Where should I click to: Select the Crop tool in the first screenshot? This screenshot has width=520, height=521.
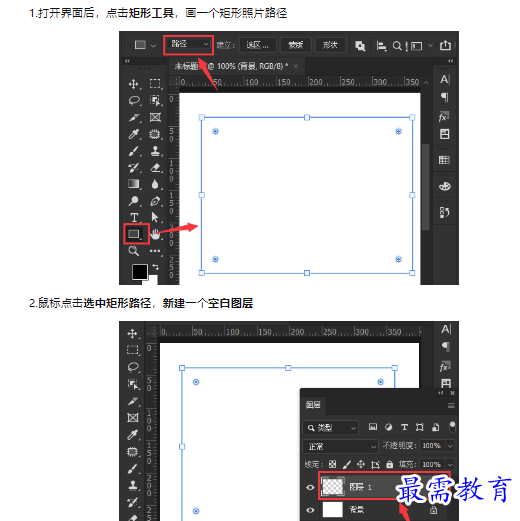tap(134, 118)
